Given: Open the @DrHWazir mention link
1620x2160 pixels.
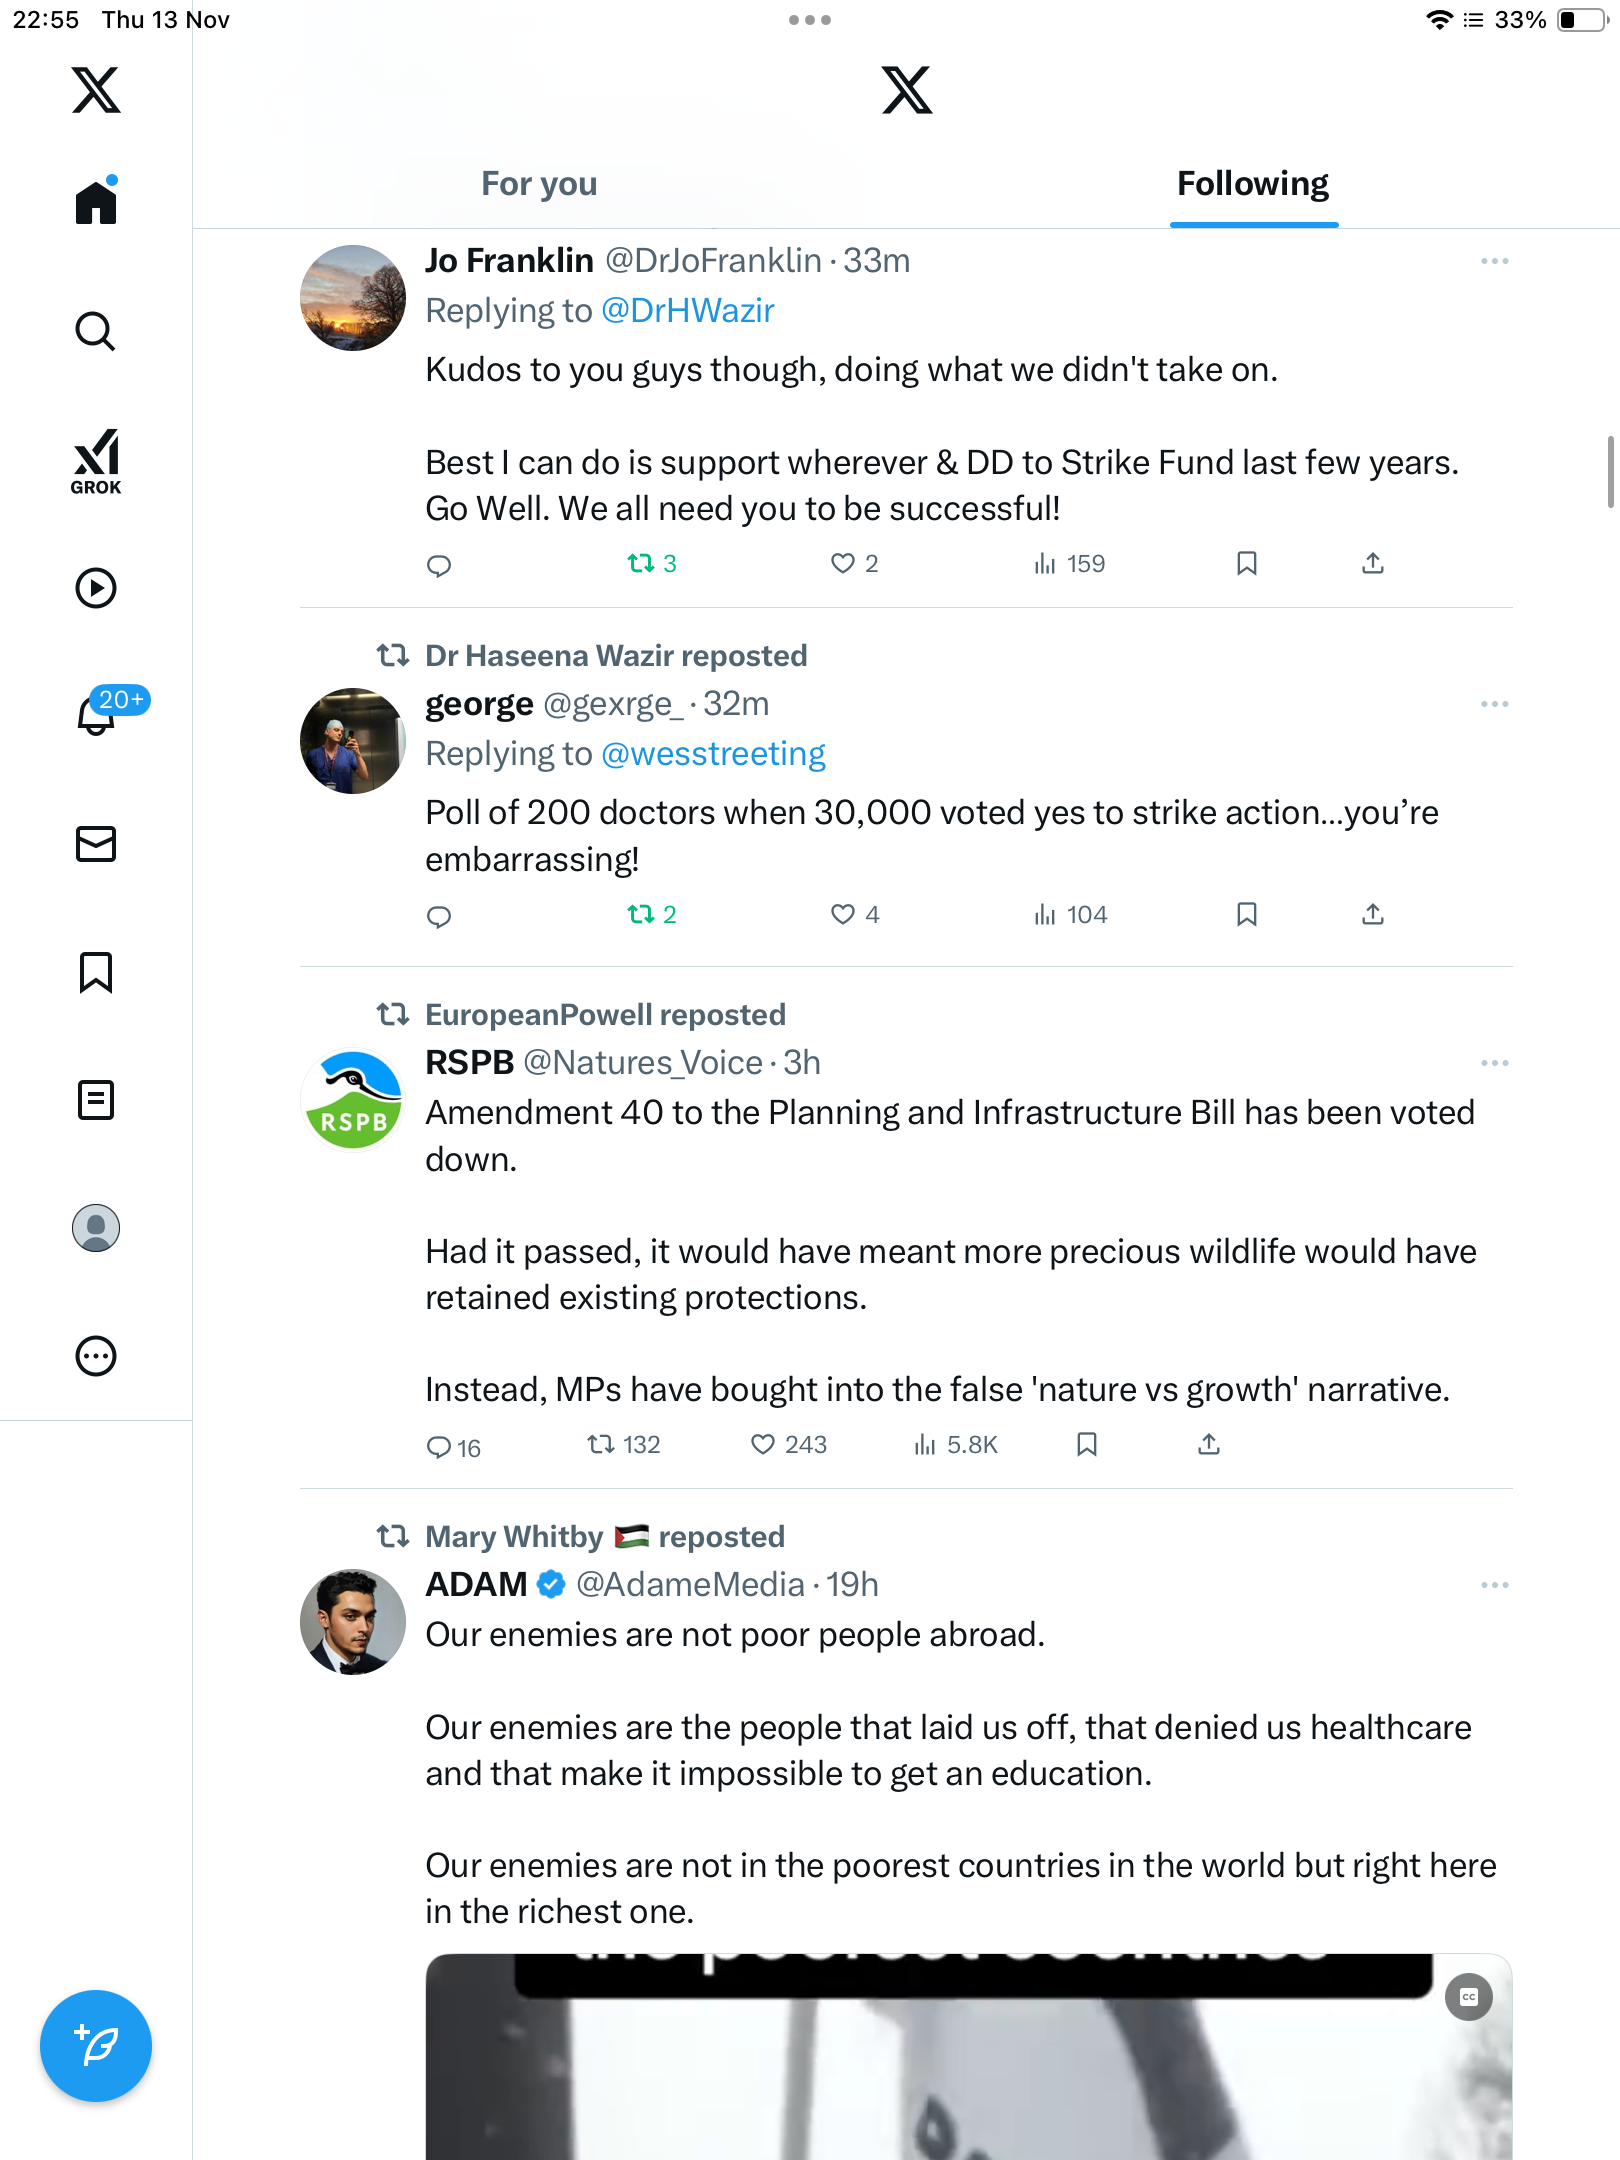Looking at the screenshot, I should (688, 311).
